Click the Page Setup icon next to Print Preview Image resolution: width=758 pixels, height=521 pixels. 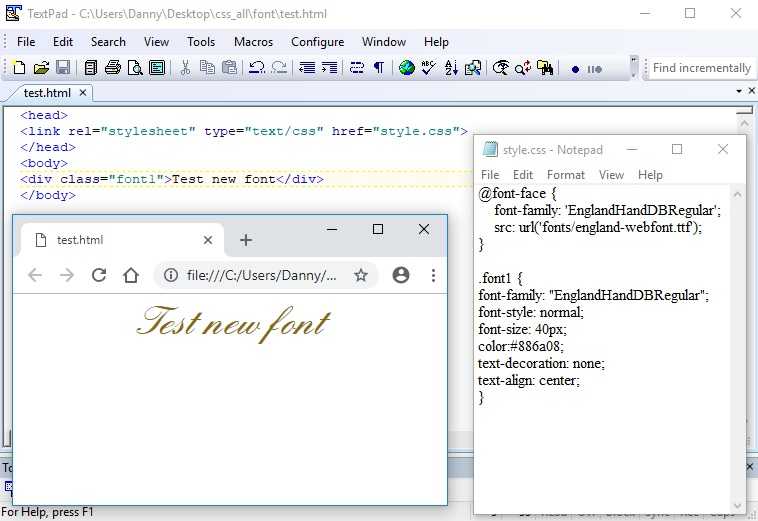tap(157, 68)
